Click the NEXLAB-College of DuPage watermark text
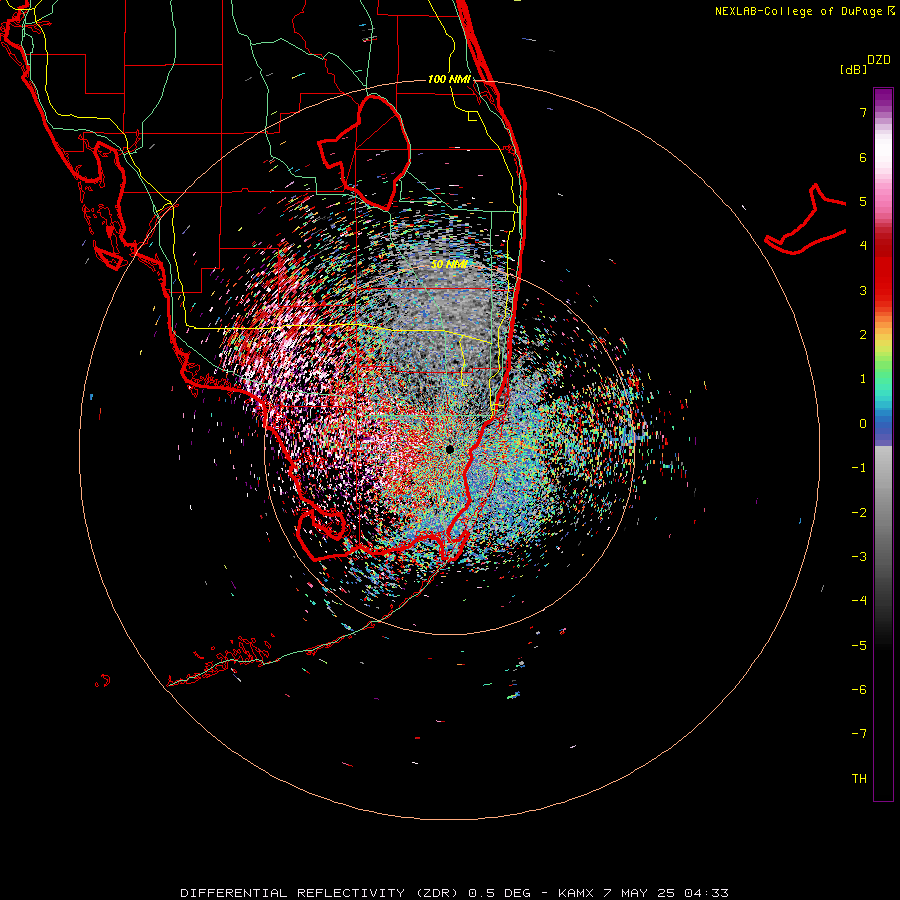The image size is (900, 900). [805, 11]
